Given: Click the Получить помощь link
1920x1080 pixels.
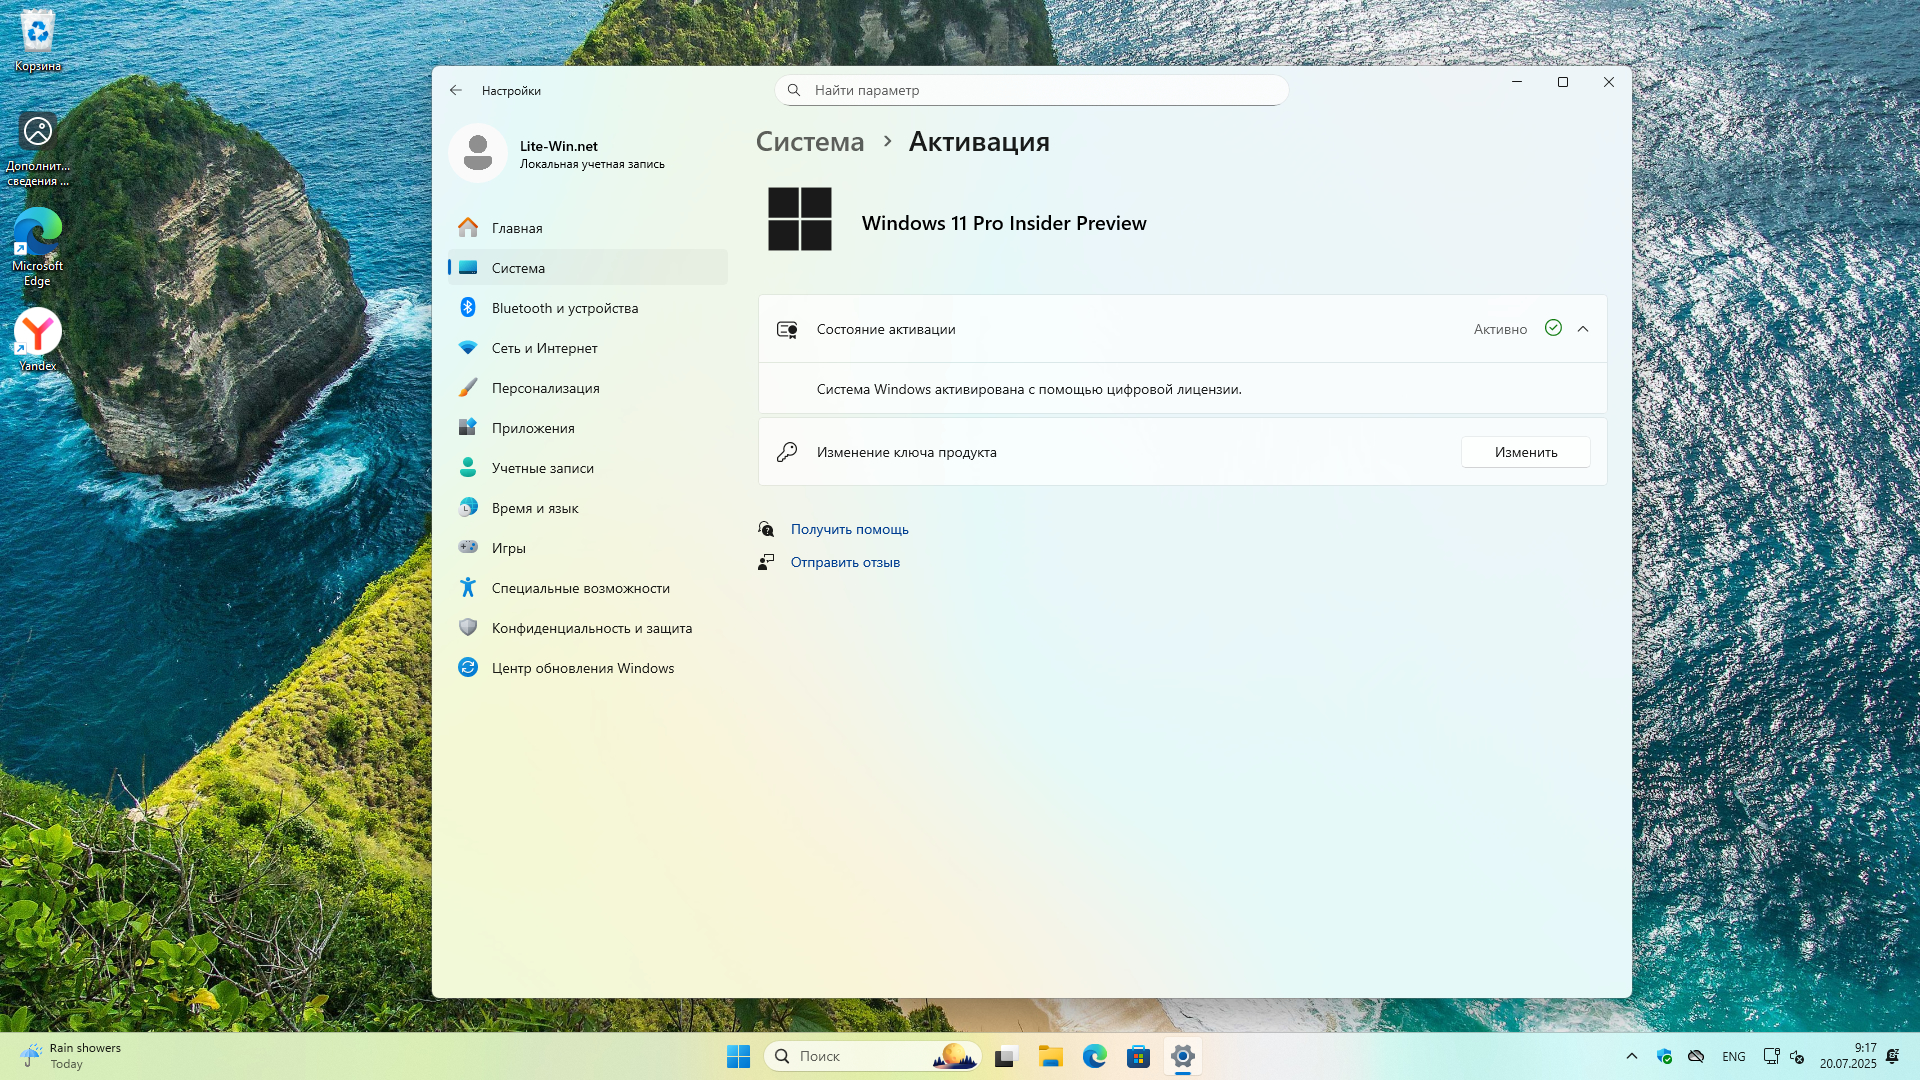Looking at the screenshot, I should [x=849, y=529].
